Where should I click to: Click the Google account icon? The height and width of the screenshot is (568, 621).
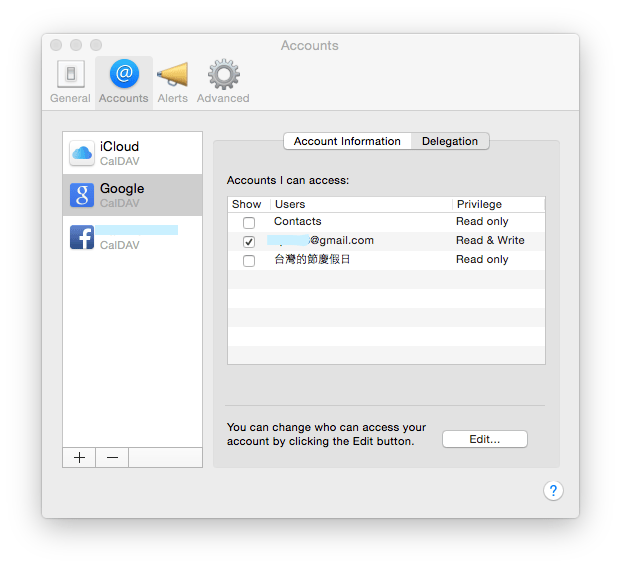[82, 195]
